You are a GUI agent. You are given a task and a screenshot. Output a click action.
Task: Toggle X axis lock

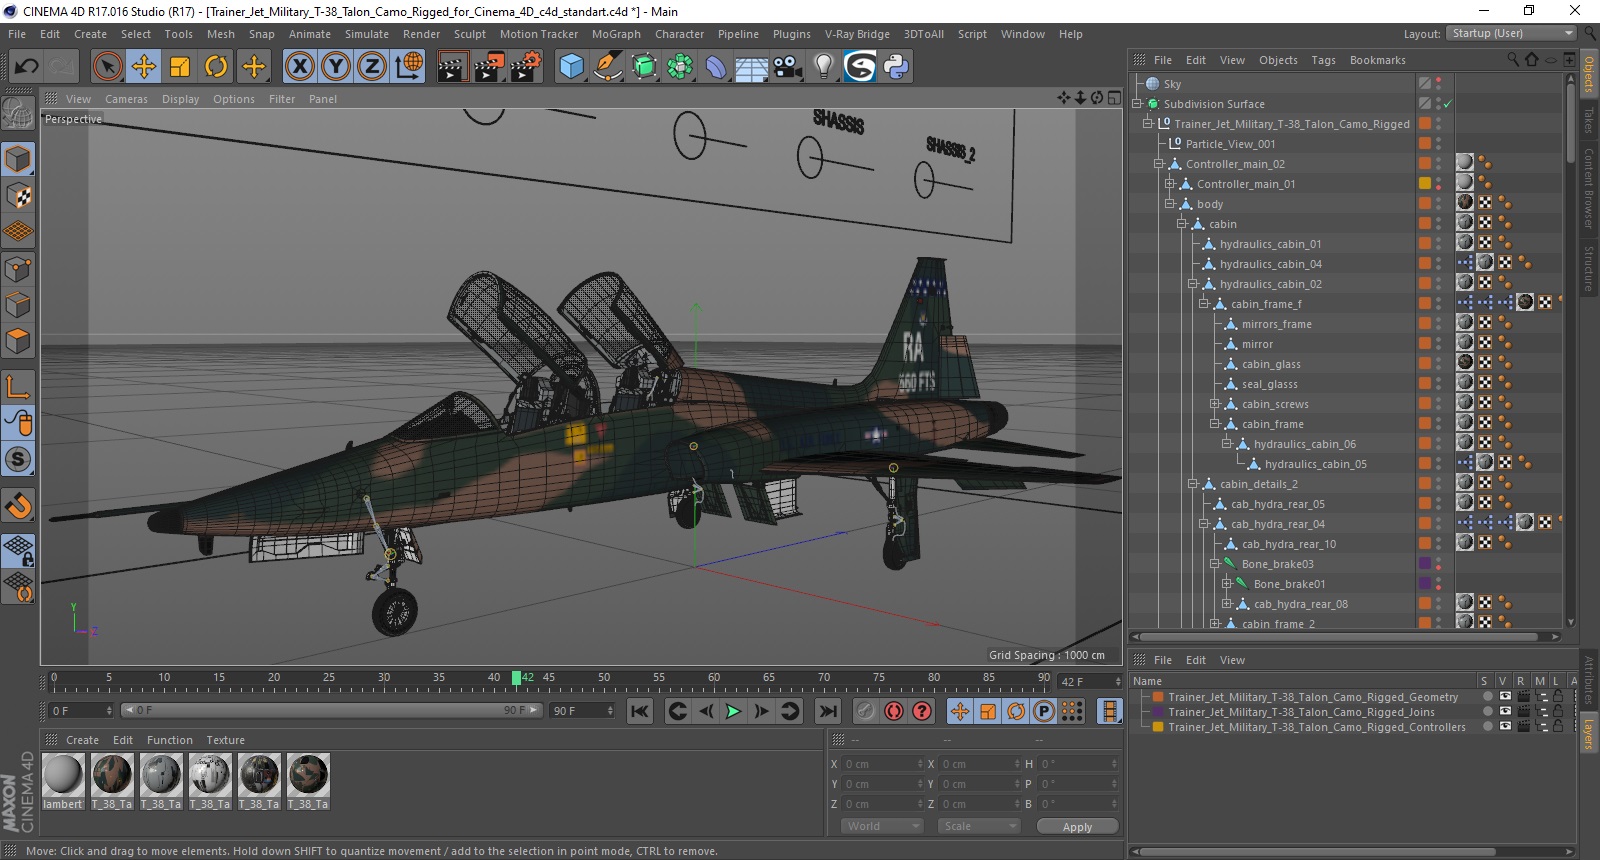point(299,67)
